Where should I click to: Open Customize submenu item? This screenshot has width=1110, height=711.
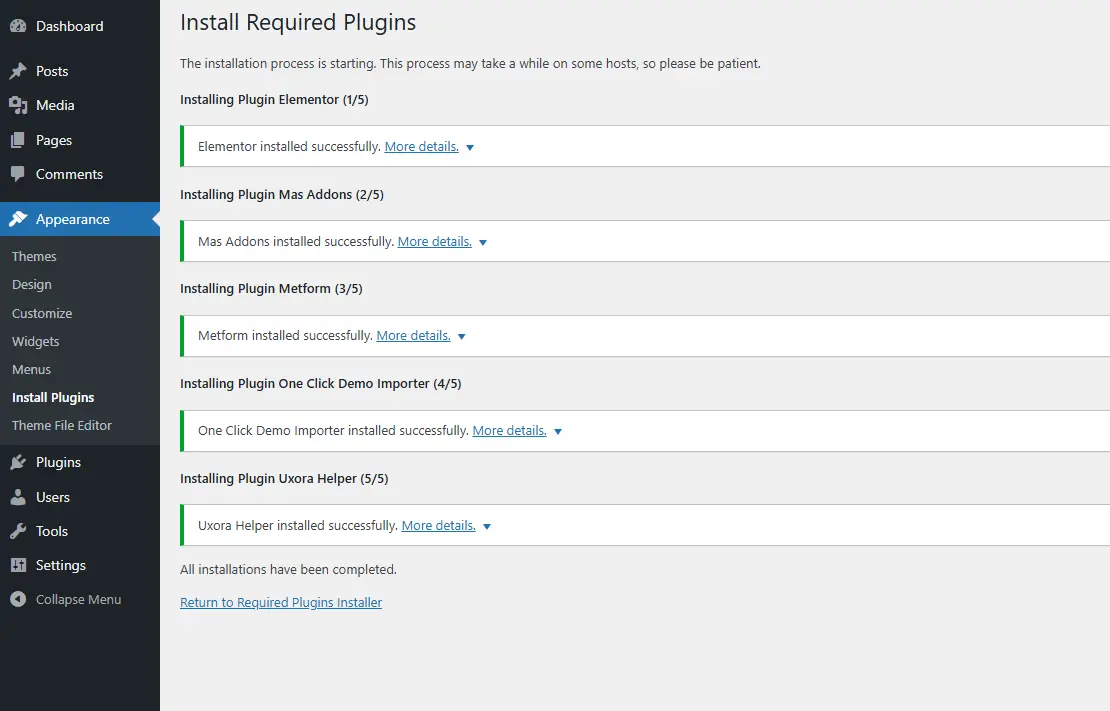point(42,313)
